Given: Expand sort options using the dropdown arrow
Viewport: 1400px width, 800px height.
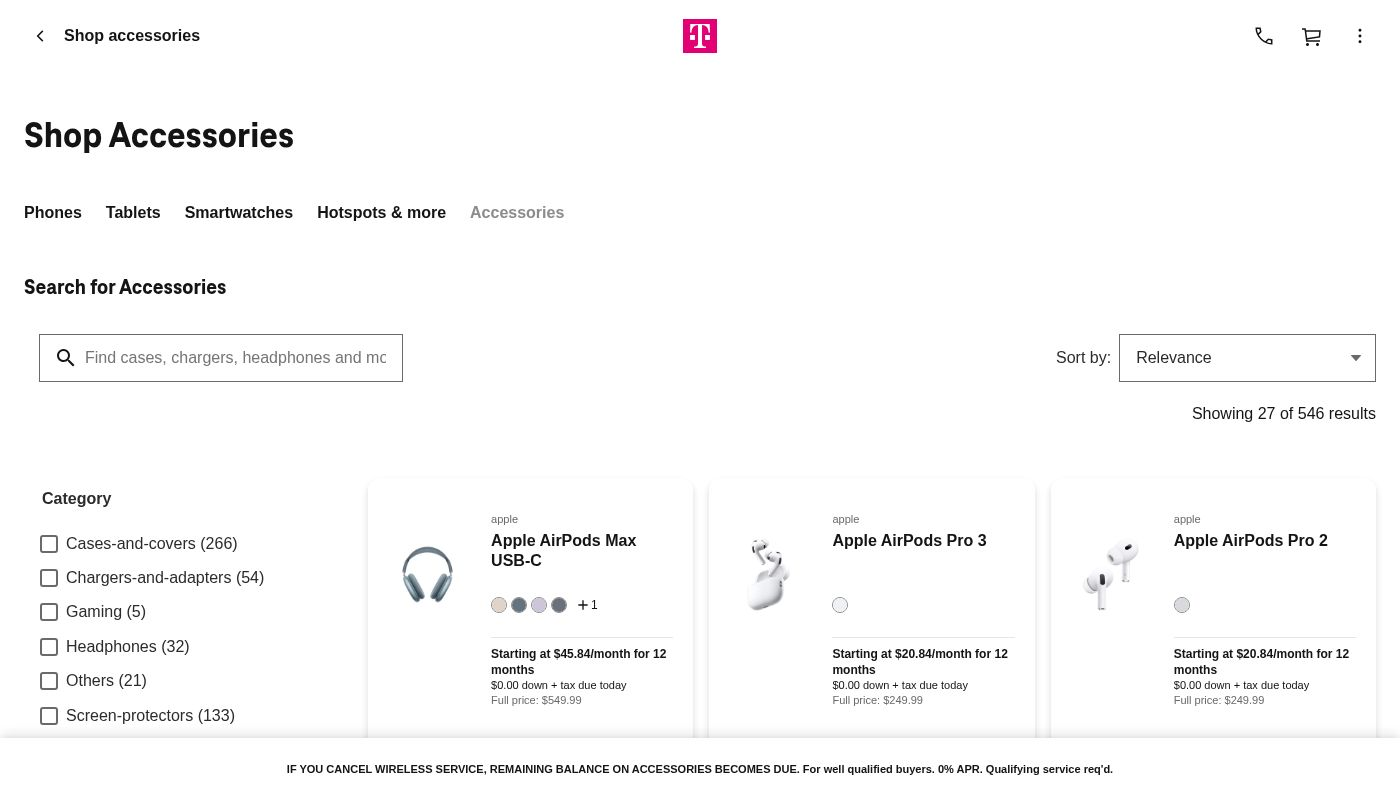Looking at the screenshot, I should click(x=1356, y=358).
